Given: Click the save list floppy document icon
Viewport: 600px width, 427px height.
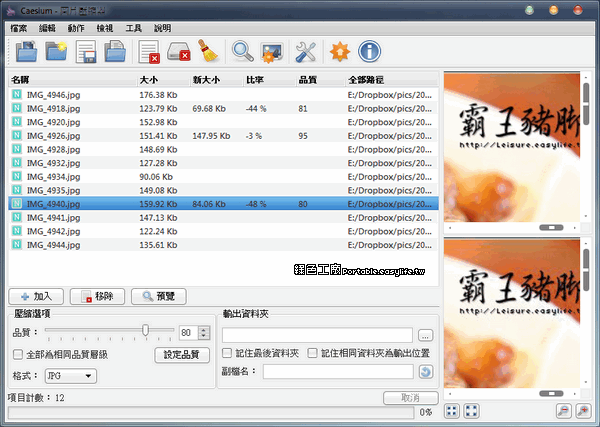Looking at the screenshot, I should (86, 51).
